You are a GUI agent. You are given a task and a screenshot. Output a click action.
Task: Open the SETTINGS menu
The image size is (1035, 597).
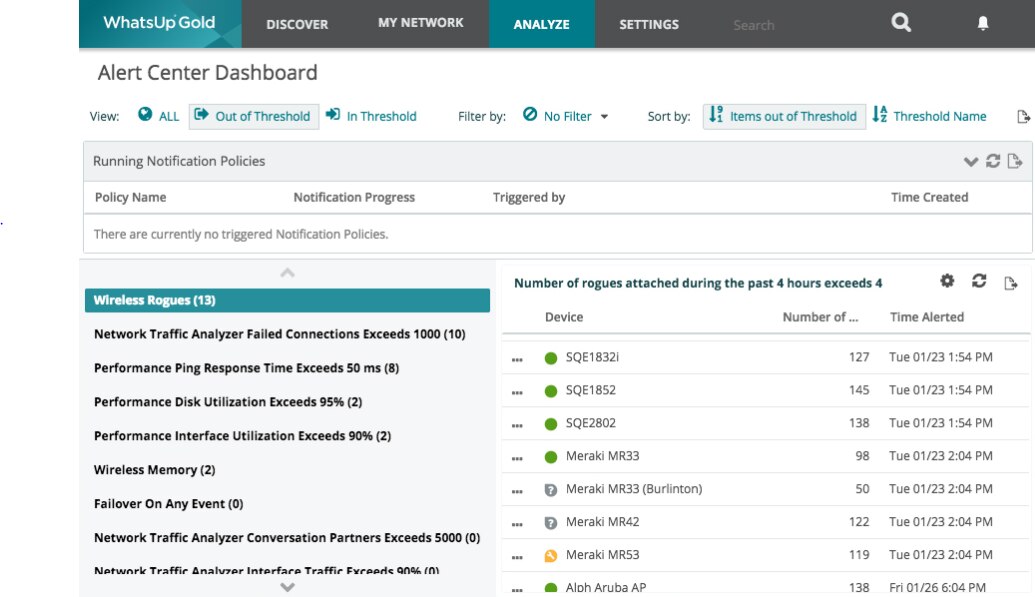[x=649, y=24]
